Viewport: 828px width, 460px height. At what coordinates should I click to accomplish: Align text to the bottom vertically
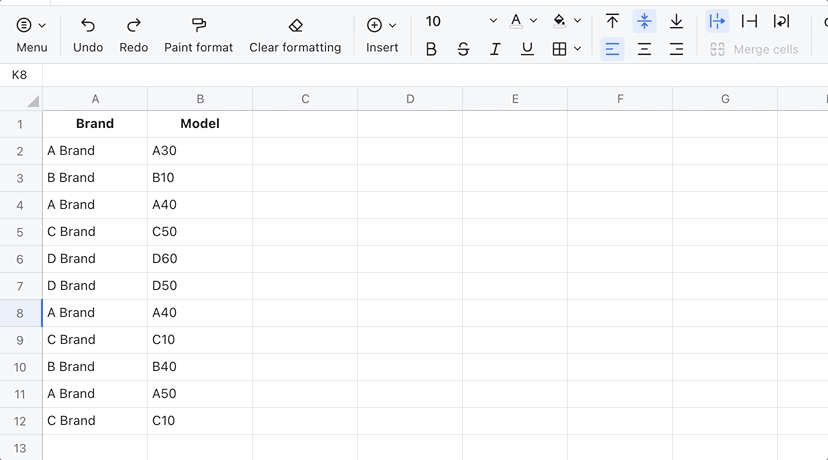click(676, 21)
